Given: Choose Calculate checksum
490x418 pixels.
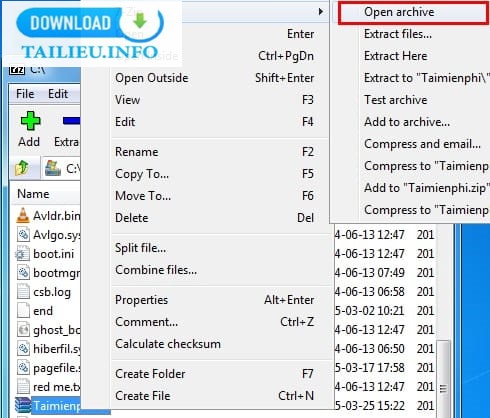Looking at the screenshot, I should tap(168, 344).
